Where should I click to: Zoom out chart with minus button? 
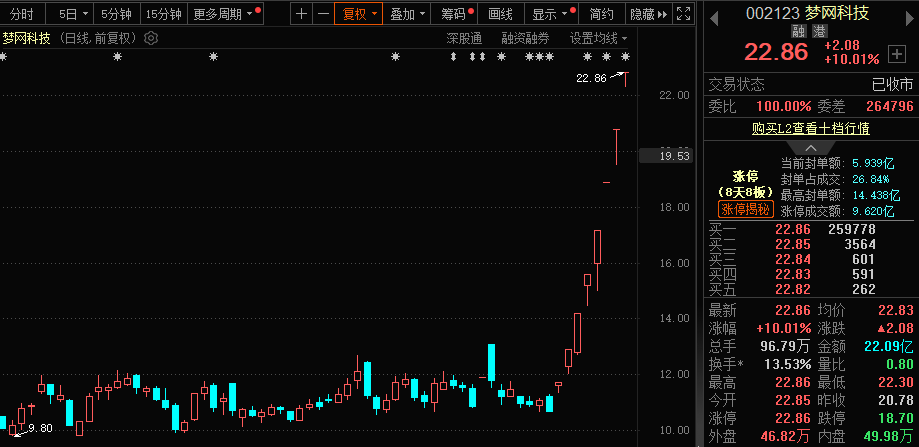323,14
